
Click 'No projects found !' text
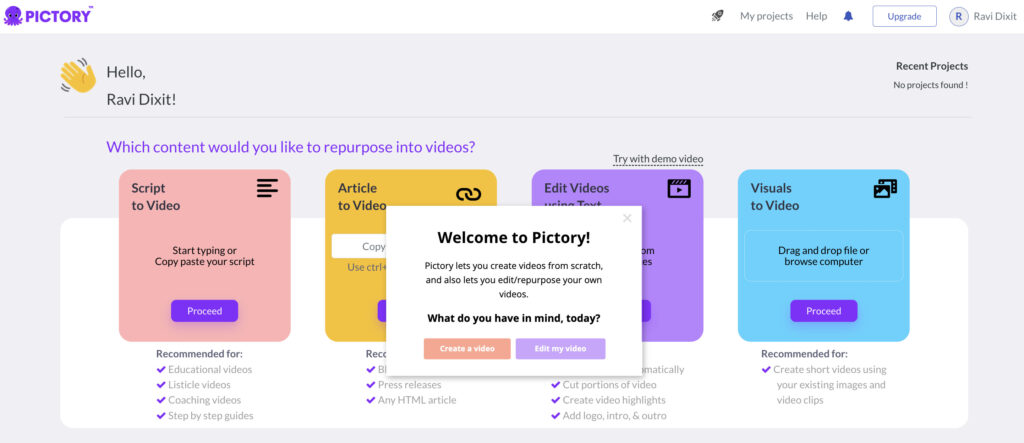tap(931, 85)
